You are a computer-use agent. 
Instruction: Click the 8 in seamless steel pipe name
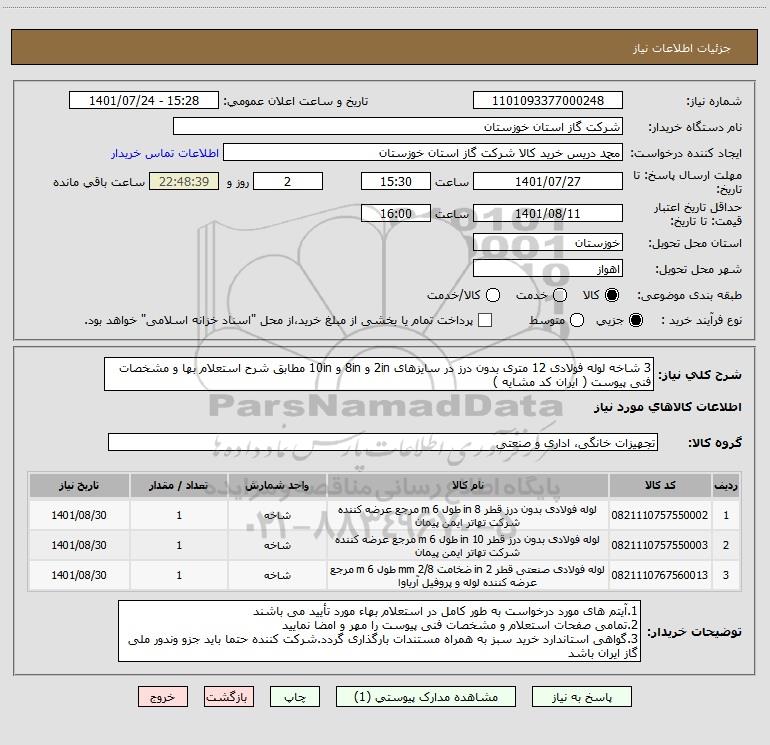tap(467, 516)
